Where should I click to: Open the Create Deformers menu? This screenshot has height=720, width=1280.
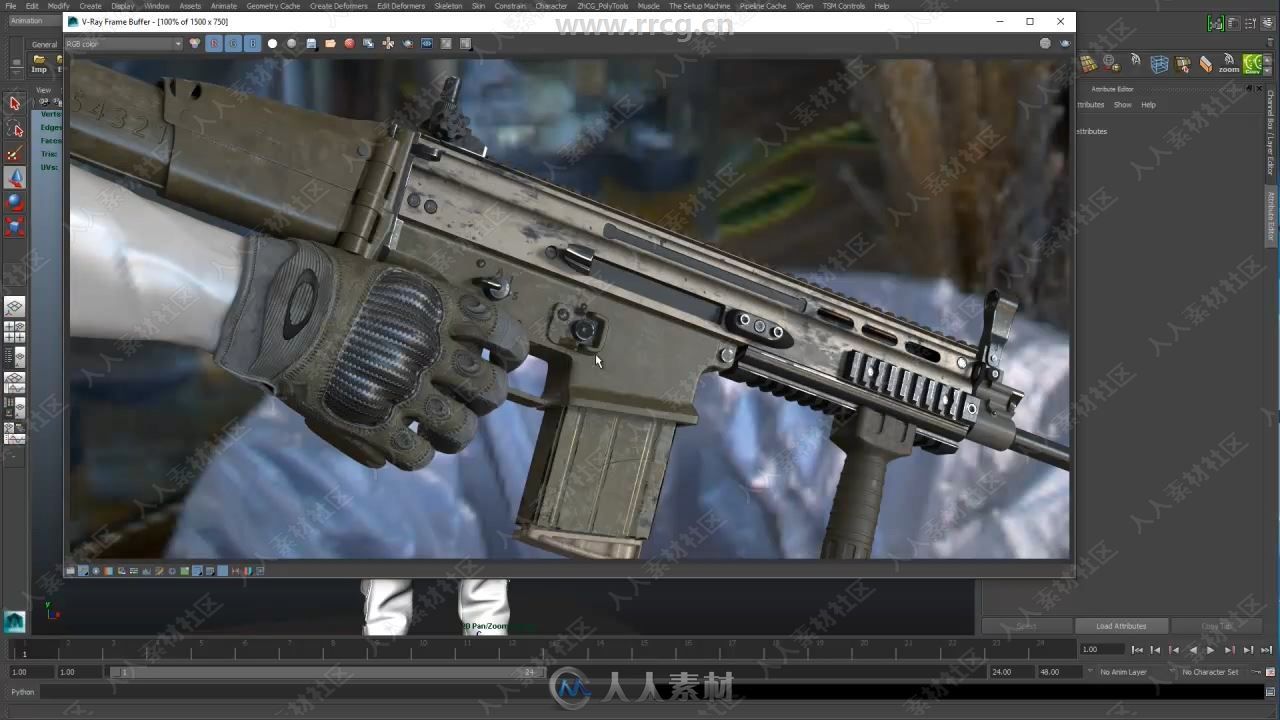pyautogui.click(x=338, y=6)
